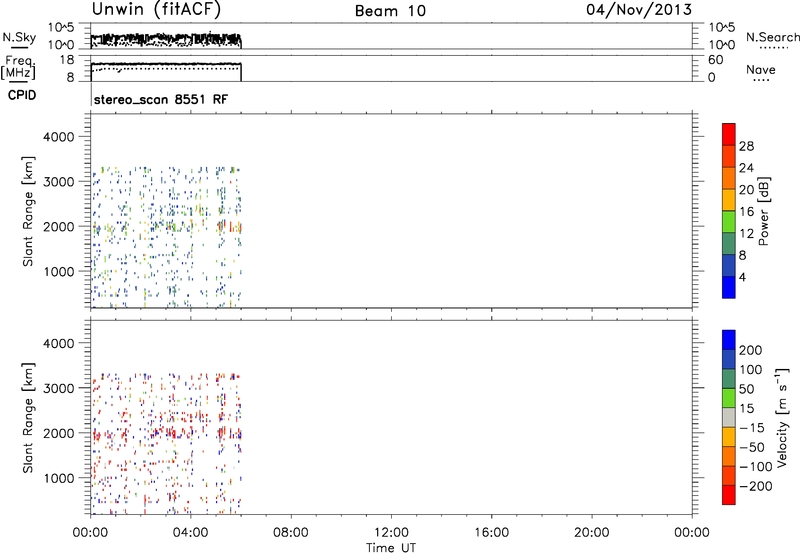Click the '12:00' time tick label
This screenshot has width=800, height=554.
tap(391, 533)
